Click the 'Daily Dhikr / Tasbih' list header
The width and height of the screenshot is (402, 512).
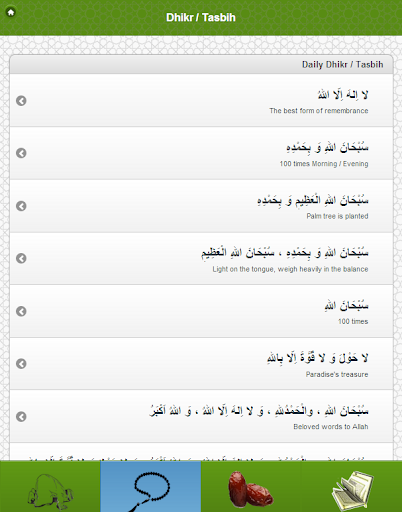point(201,64)
